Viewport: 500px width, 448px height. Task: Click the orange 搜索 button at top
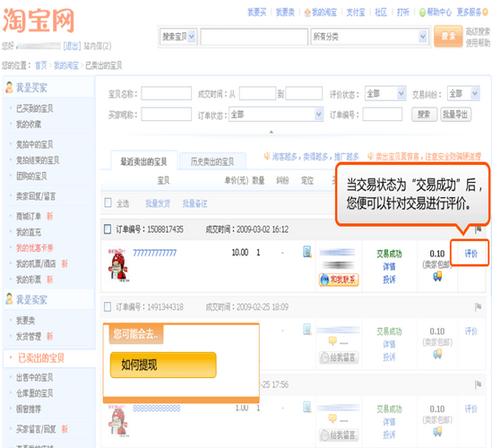tap(448, 36)
